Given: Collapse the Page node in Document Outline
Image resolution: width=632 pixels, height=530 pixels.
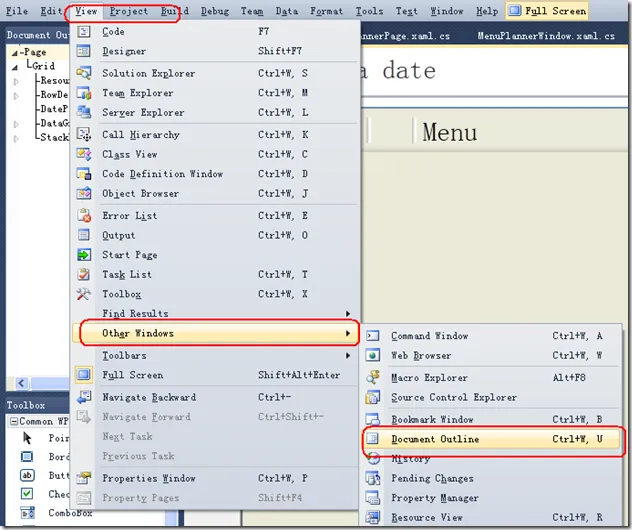Looking at the screenshot, I should click(x=15, y=53).
